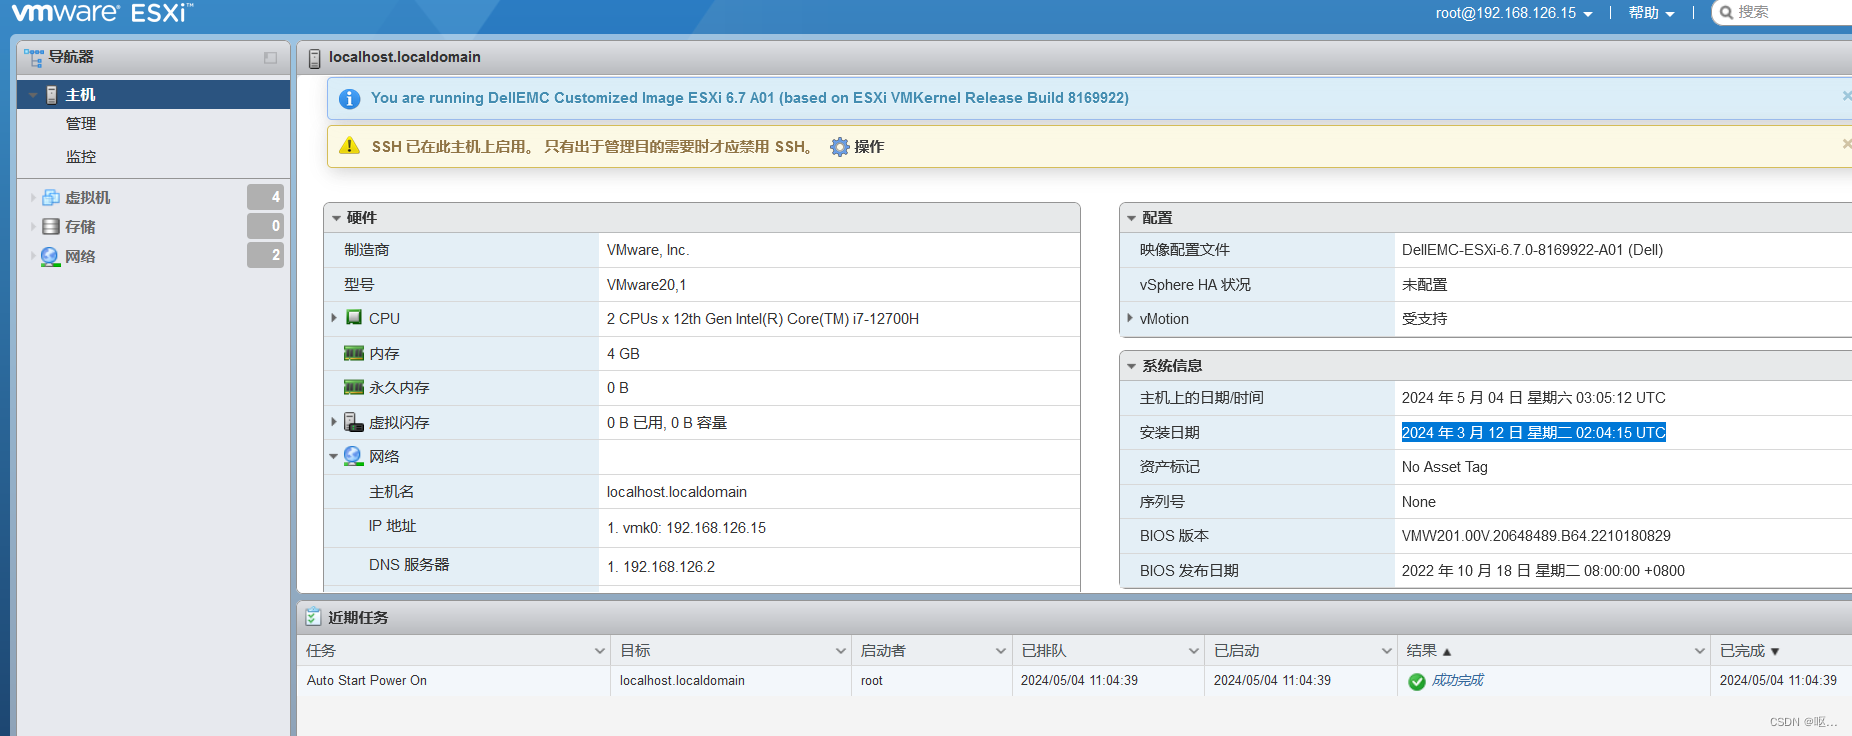Click the Navigator panel icon

pyautogui.click(x=34, y=58)
